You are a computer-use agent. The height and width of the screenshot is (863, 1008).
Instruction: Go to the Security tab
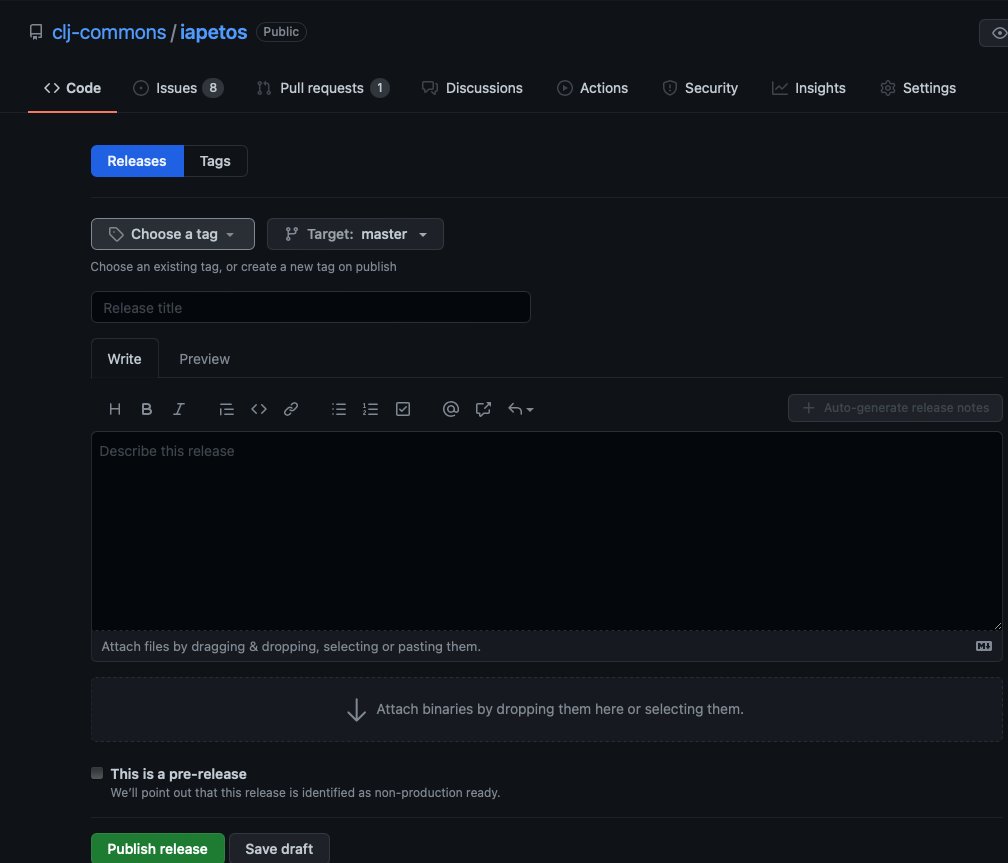pyautogui.click(x=699, y=88)
